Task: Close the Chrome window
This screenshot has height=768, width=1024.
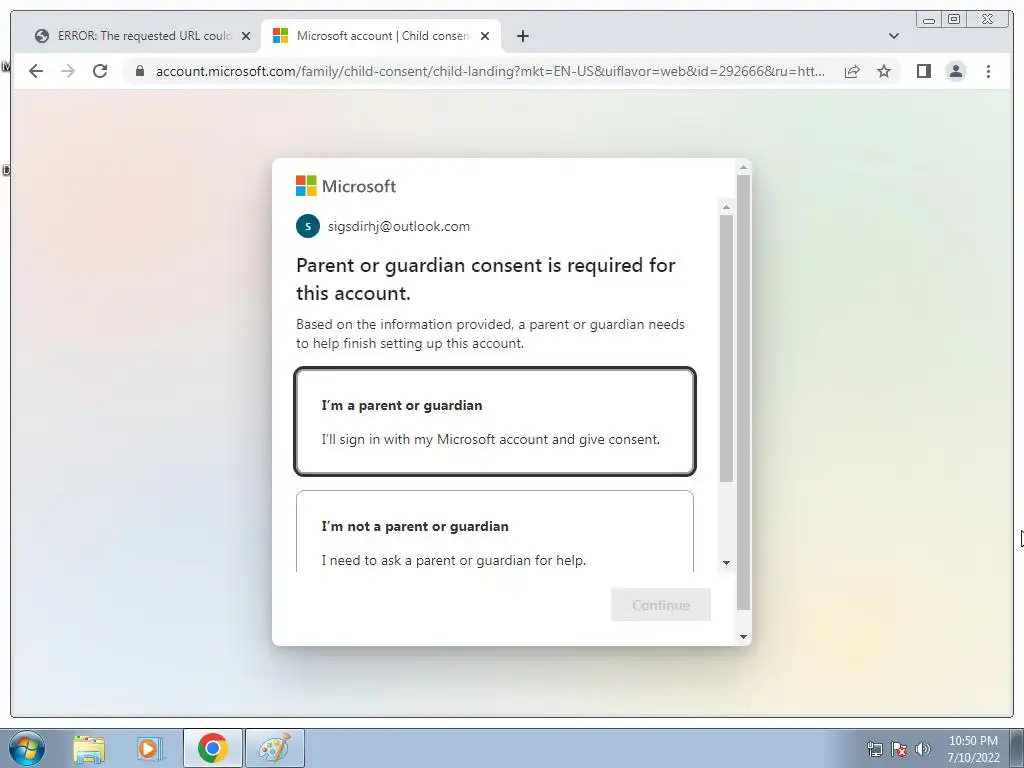Action: pyautogui.click(x=987, y=20)
